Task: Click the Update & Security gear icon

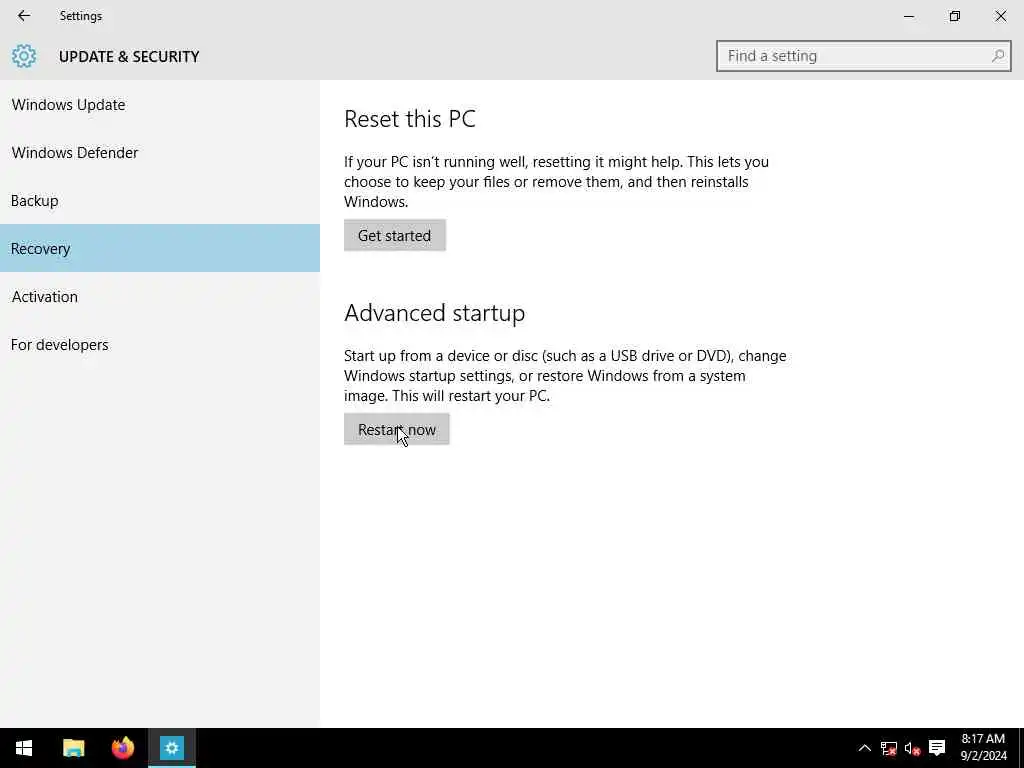Action: coord(24,56)
